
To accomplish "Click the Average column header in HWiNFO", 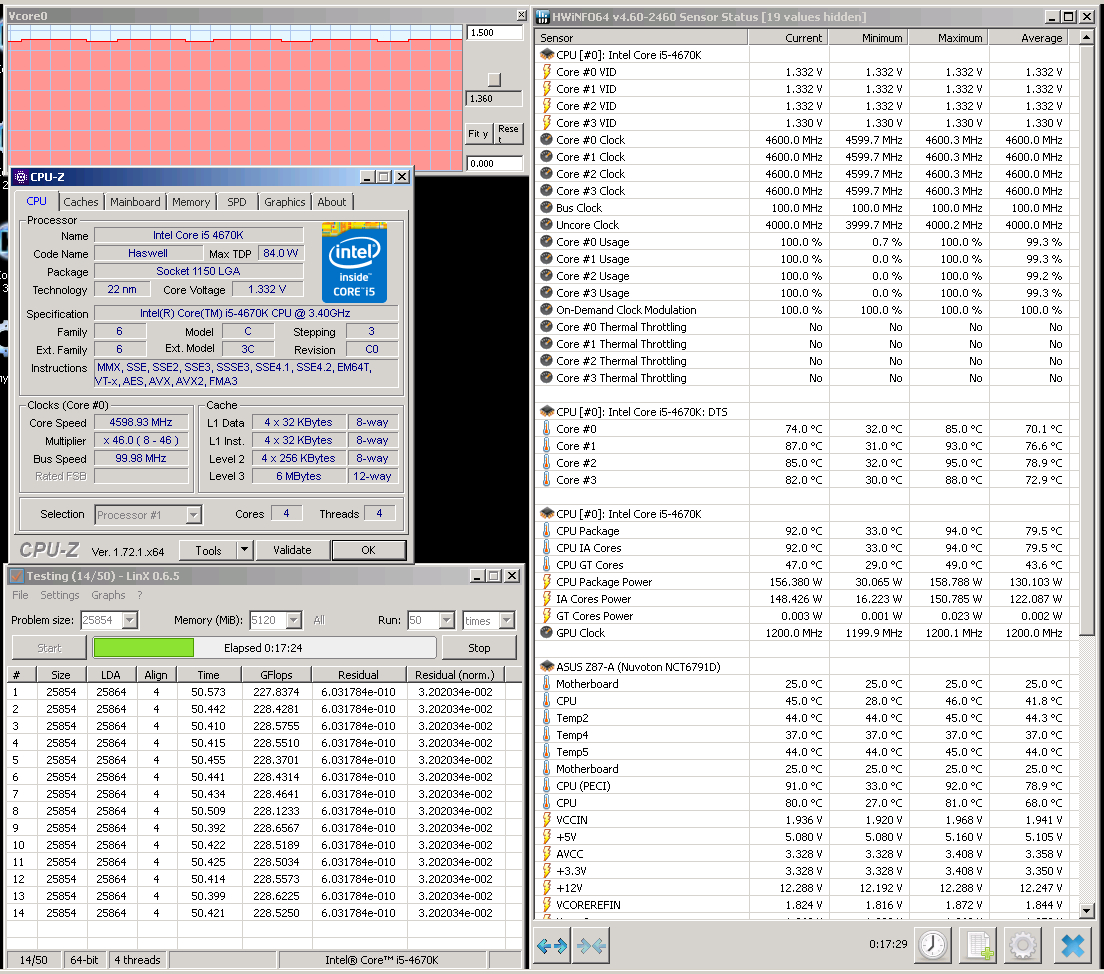I will (x=1029, y=38).
